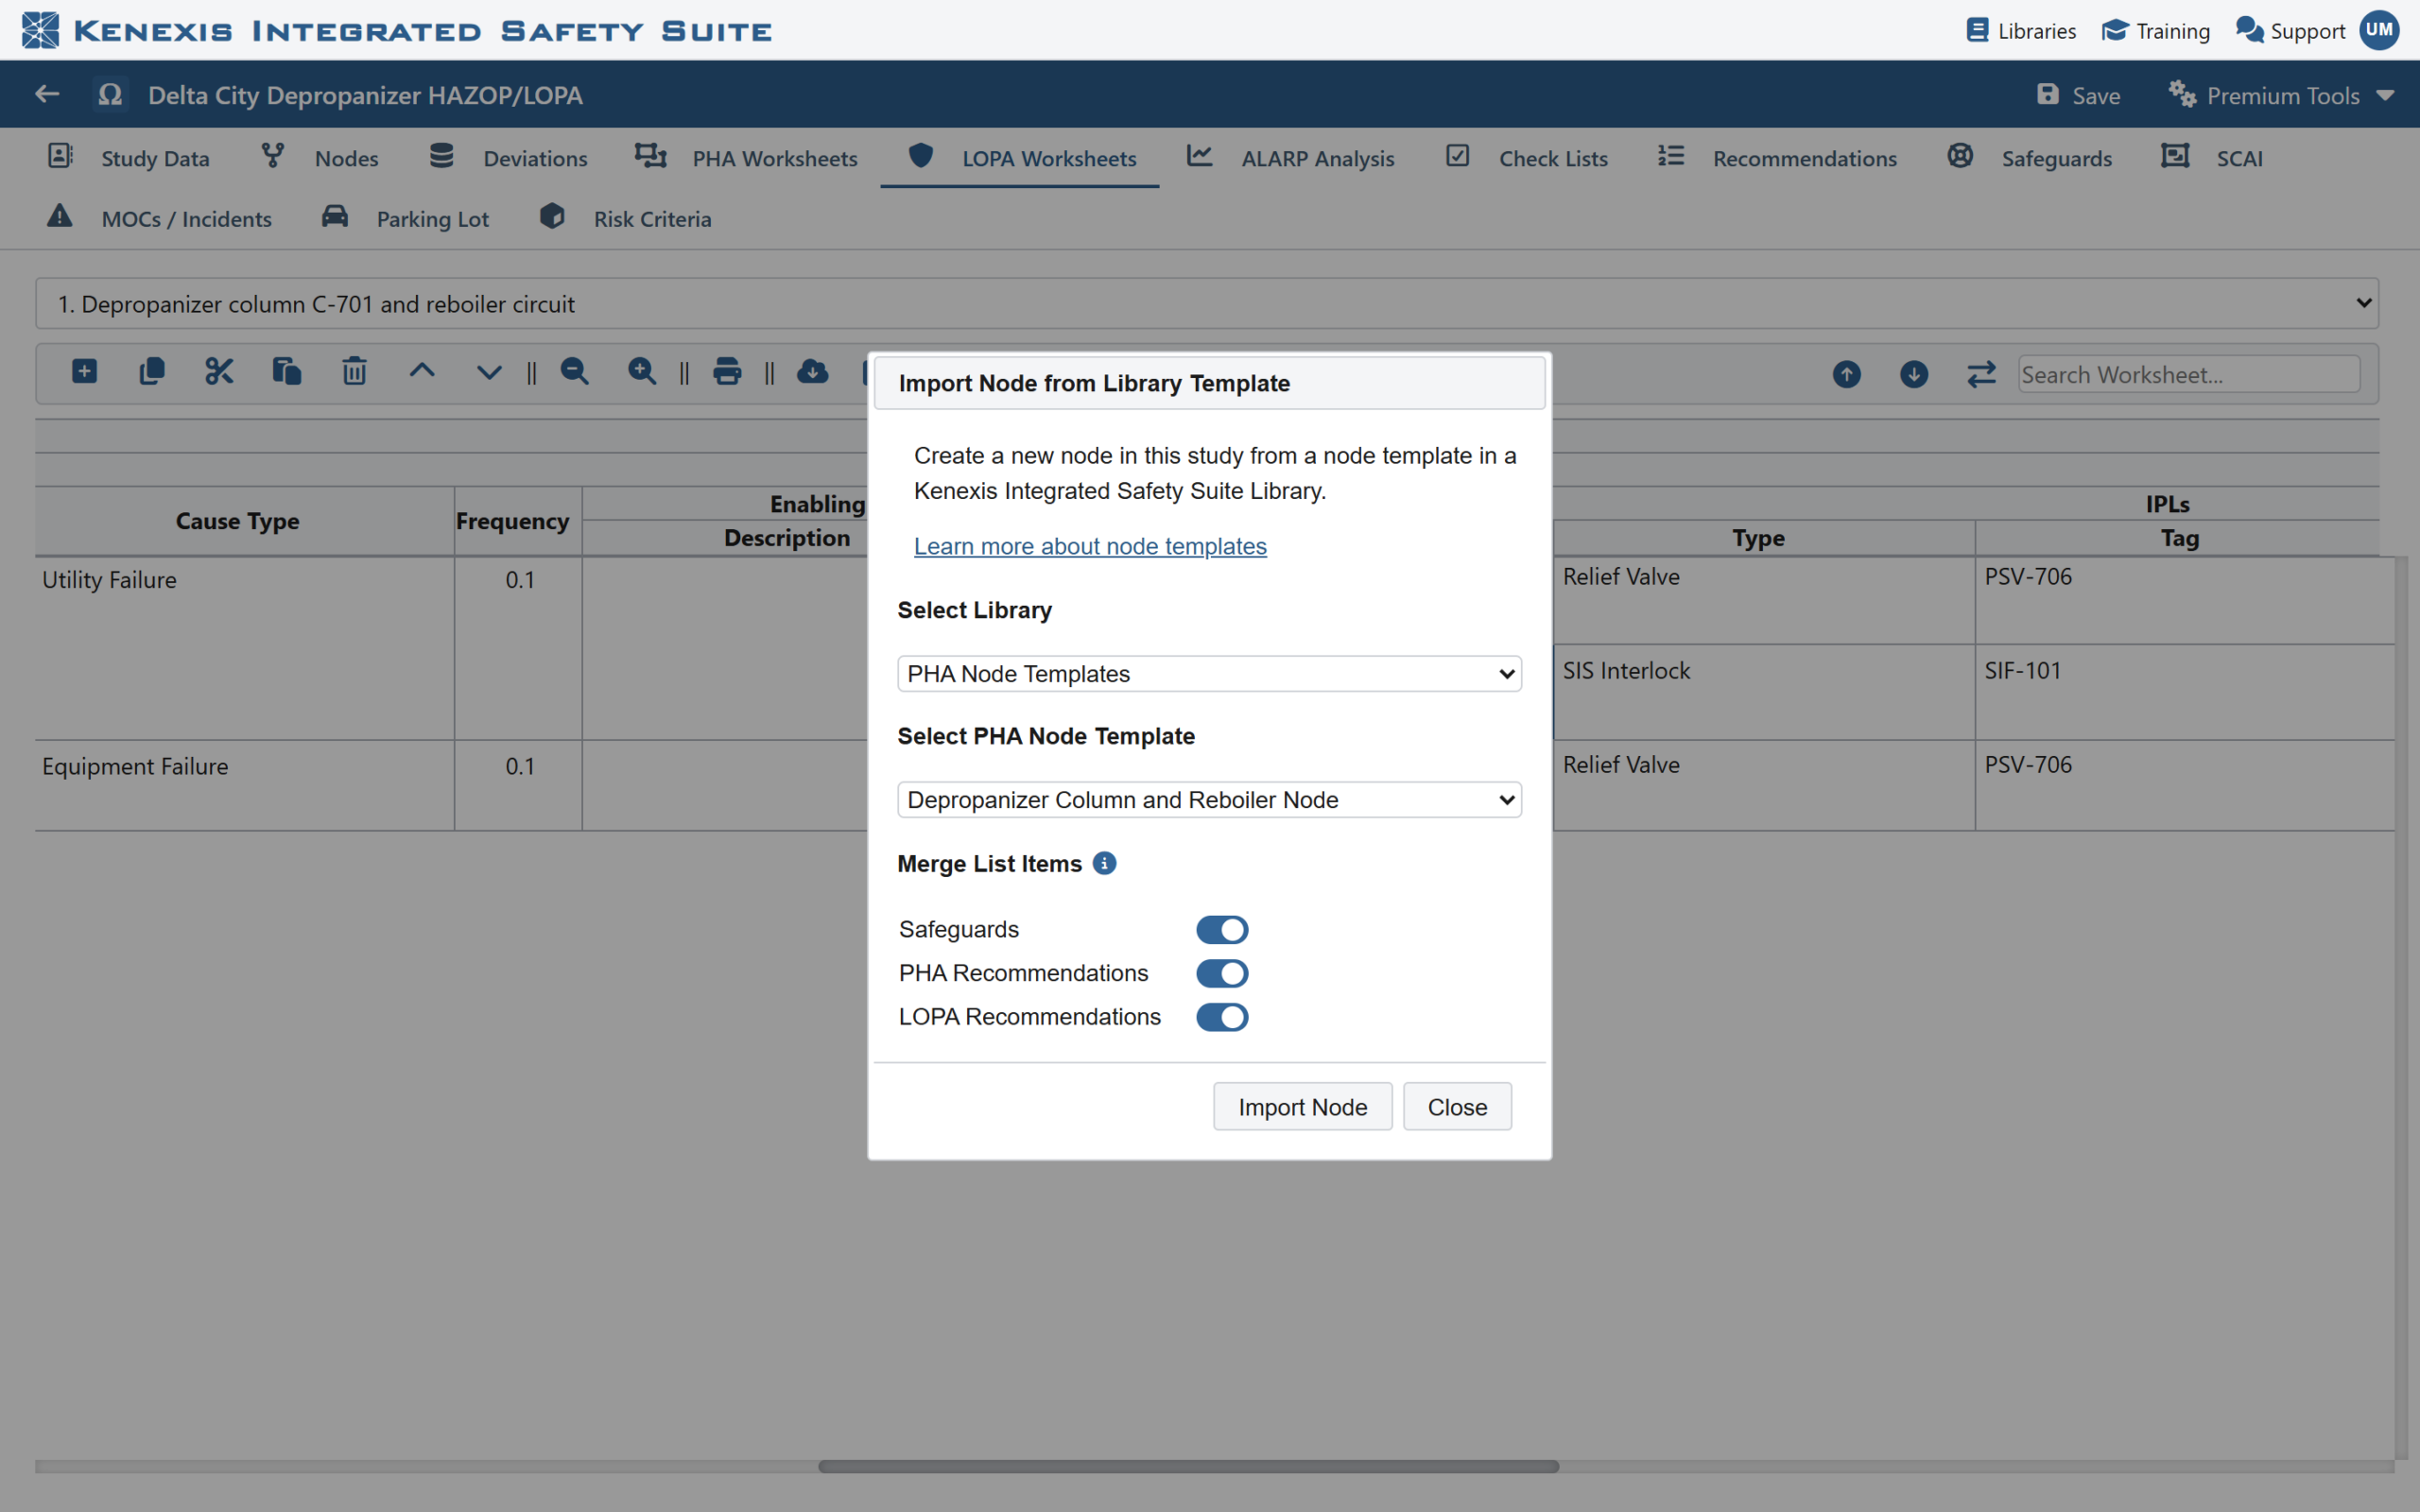The height and width of the screenshot is (1512, 2420).
Task: Toggle the LOPA Recommendations merge switch
Action: [1222, 1017]
